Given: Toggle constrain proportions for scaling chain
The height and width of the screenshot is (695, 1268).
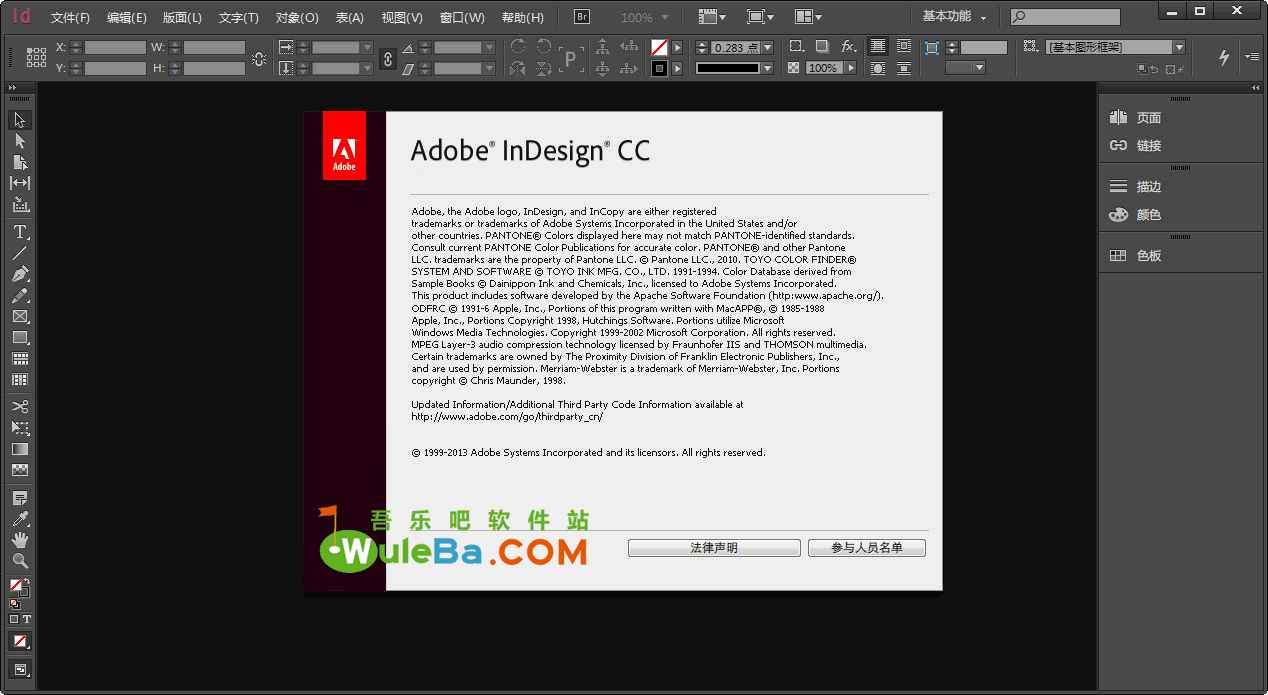Looking at the screenshot, I should [388, 58].
